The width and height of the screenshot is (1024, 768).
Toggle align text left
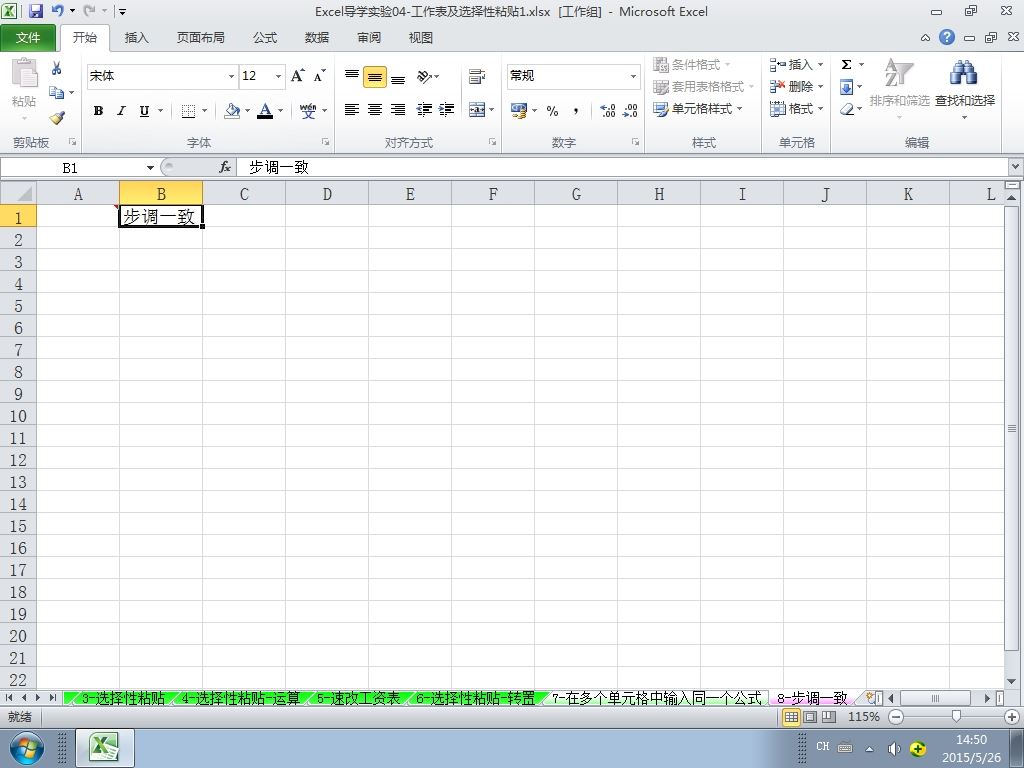pyautogui.click(x=351, y=110)
